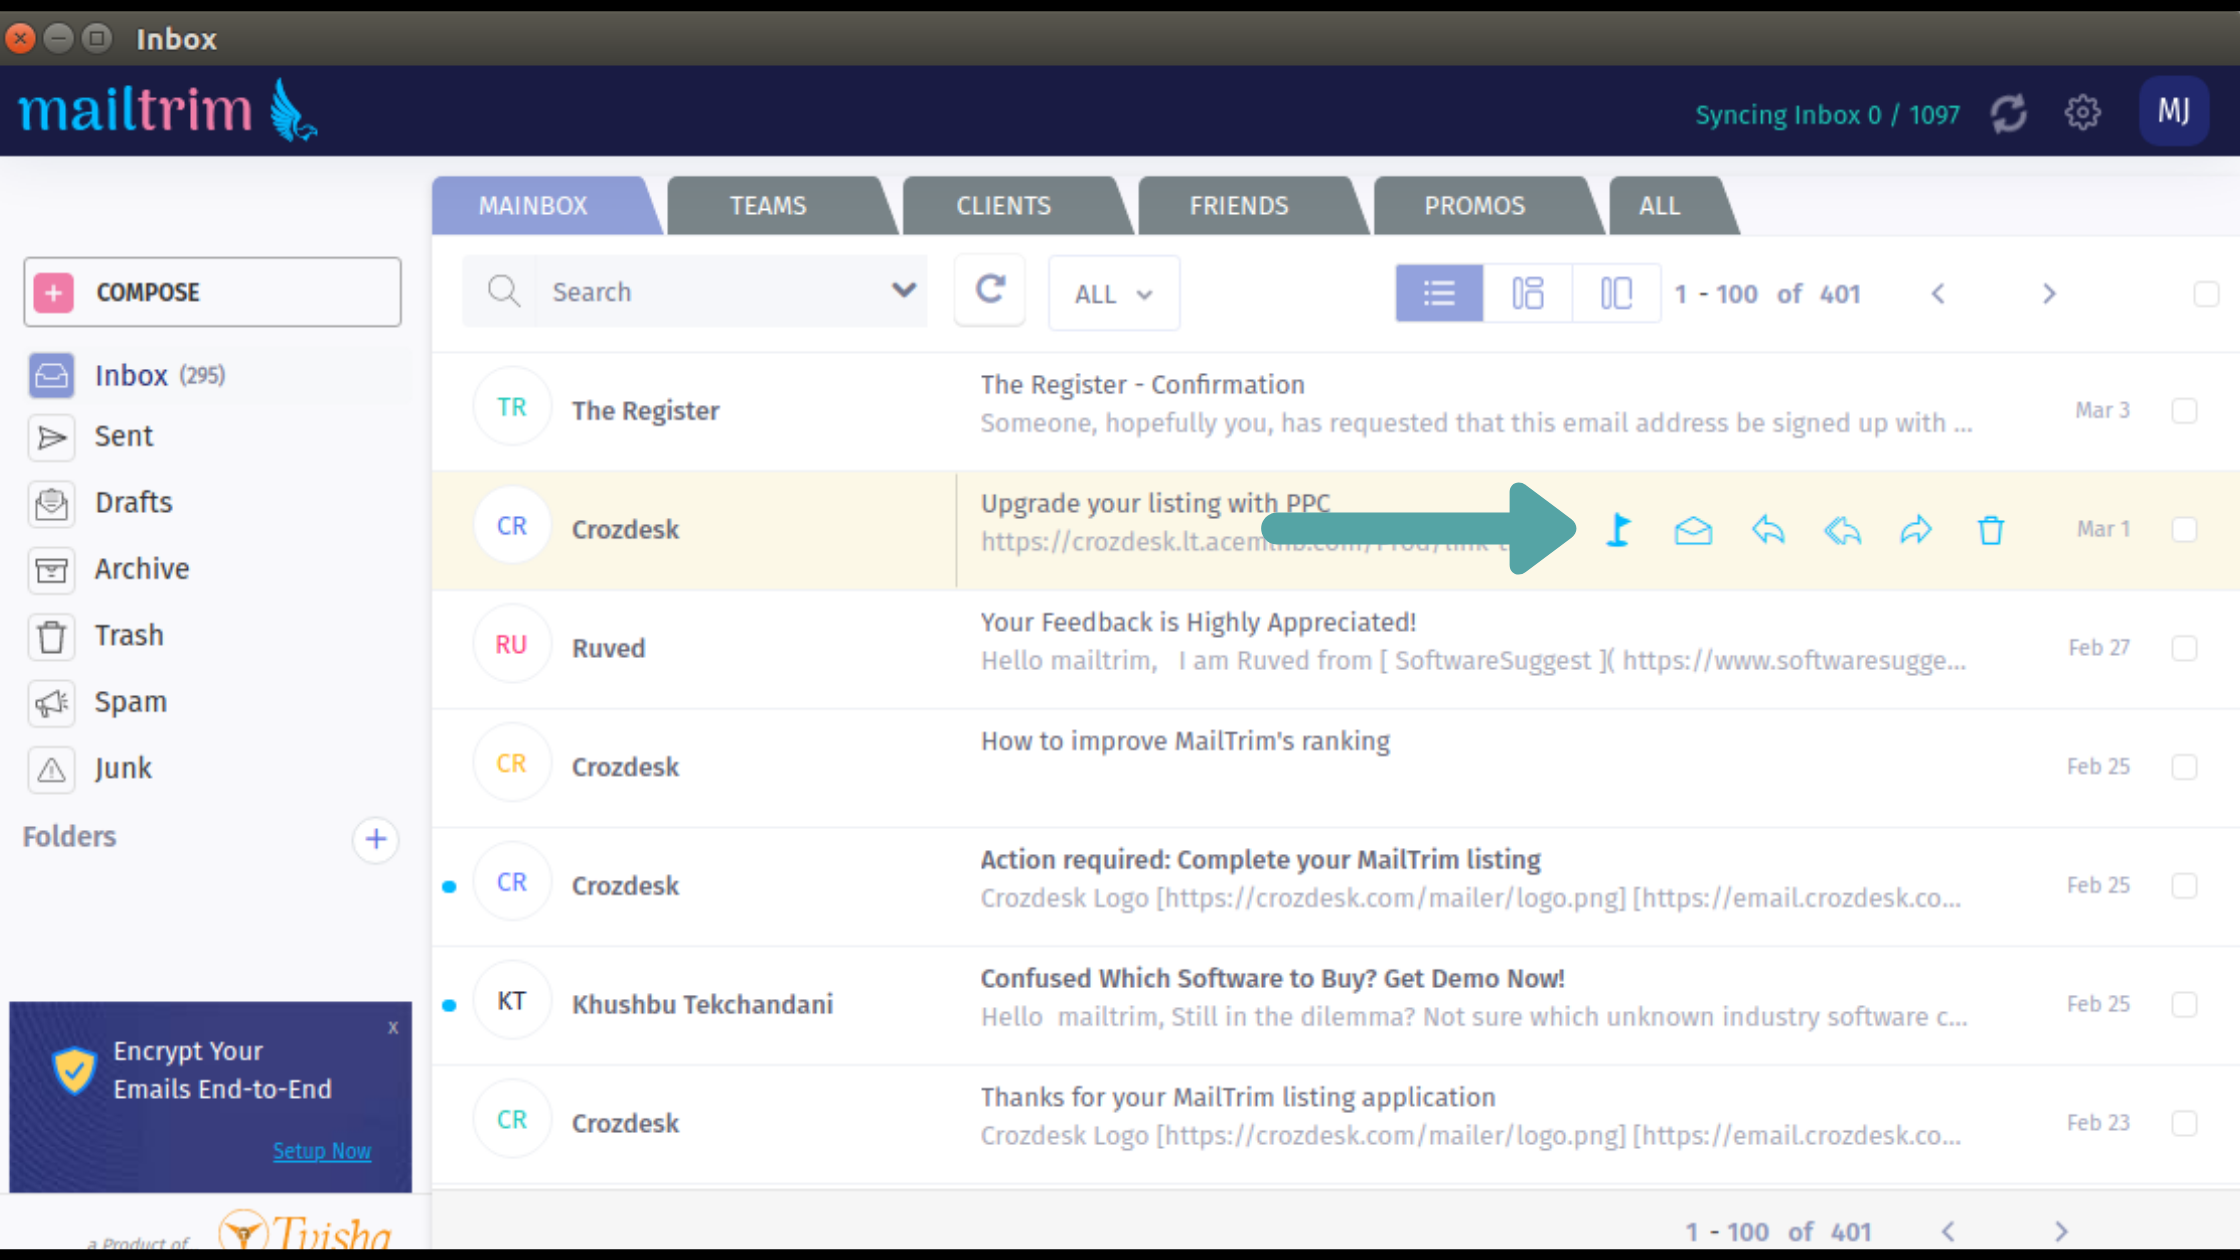Click the COMPOSE button
The image size is (2240, 1260).
click(212, 292)
